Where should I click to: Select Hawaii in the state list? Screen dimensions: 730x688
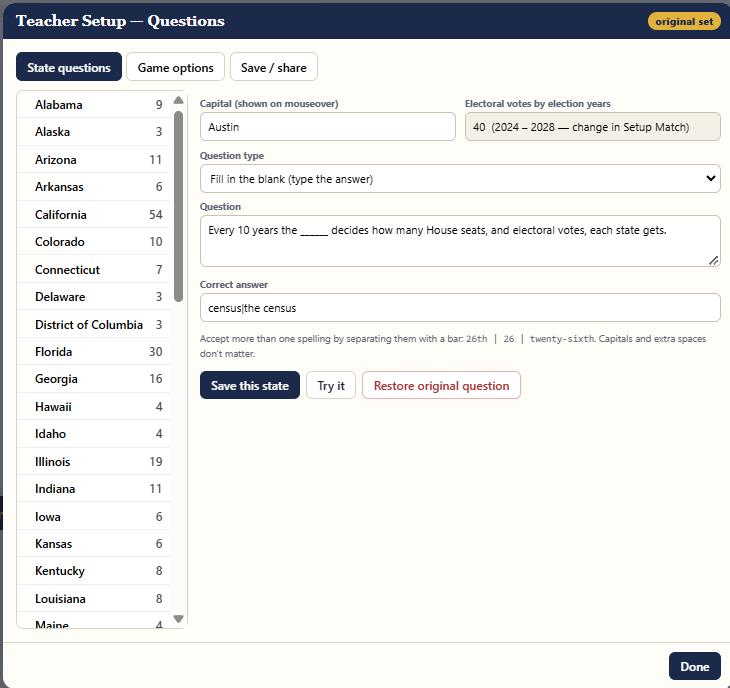94,406
